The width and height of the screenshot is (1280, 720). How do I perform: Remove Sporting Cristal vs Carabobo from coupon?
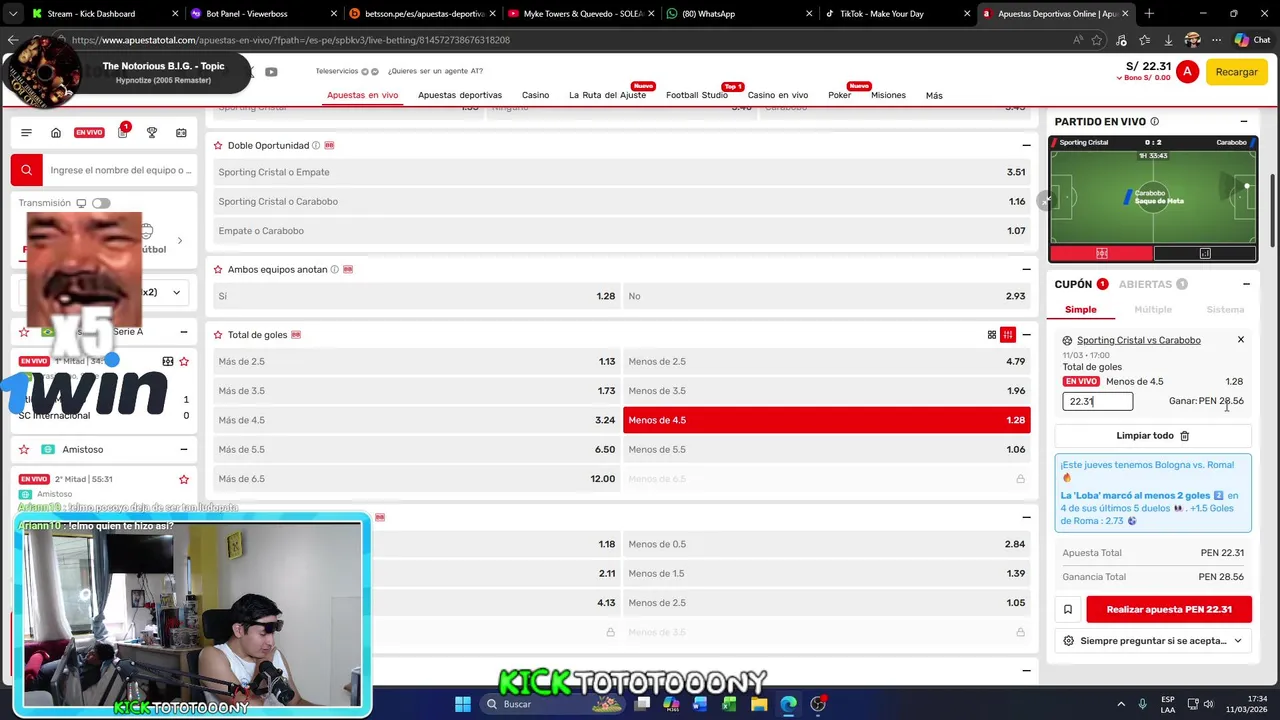coord(1241,340)
